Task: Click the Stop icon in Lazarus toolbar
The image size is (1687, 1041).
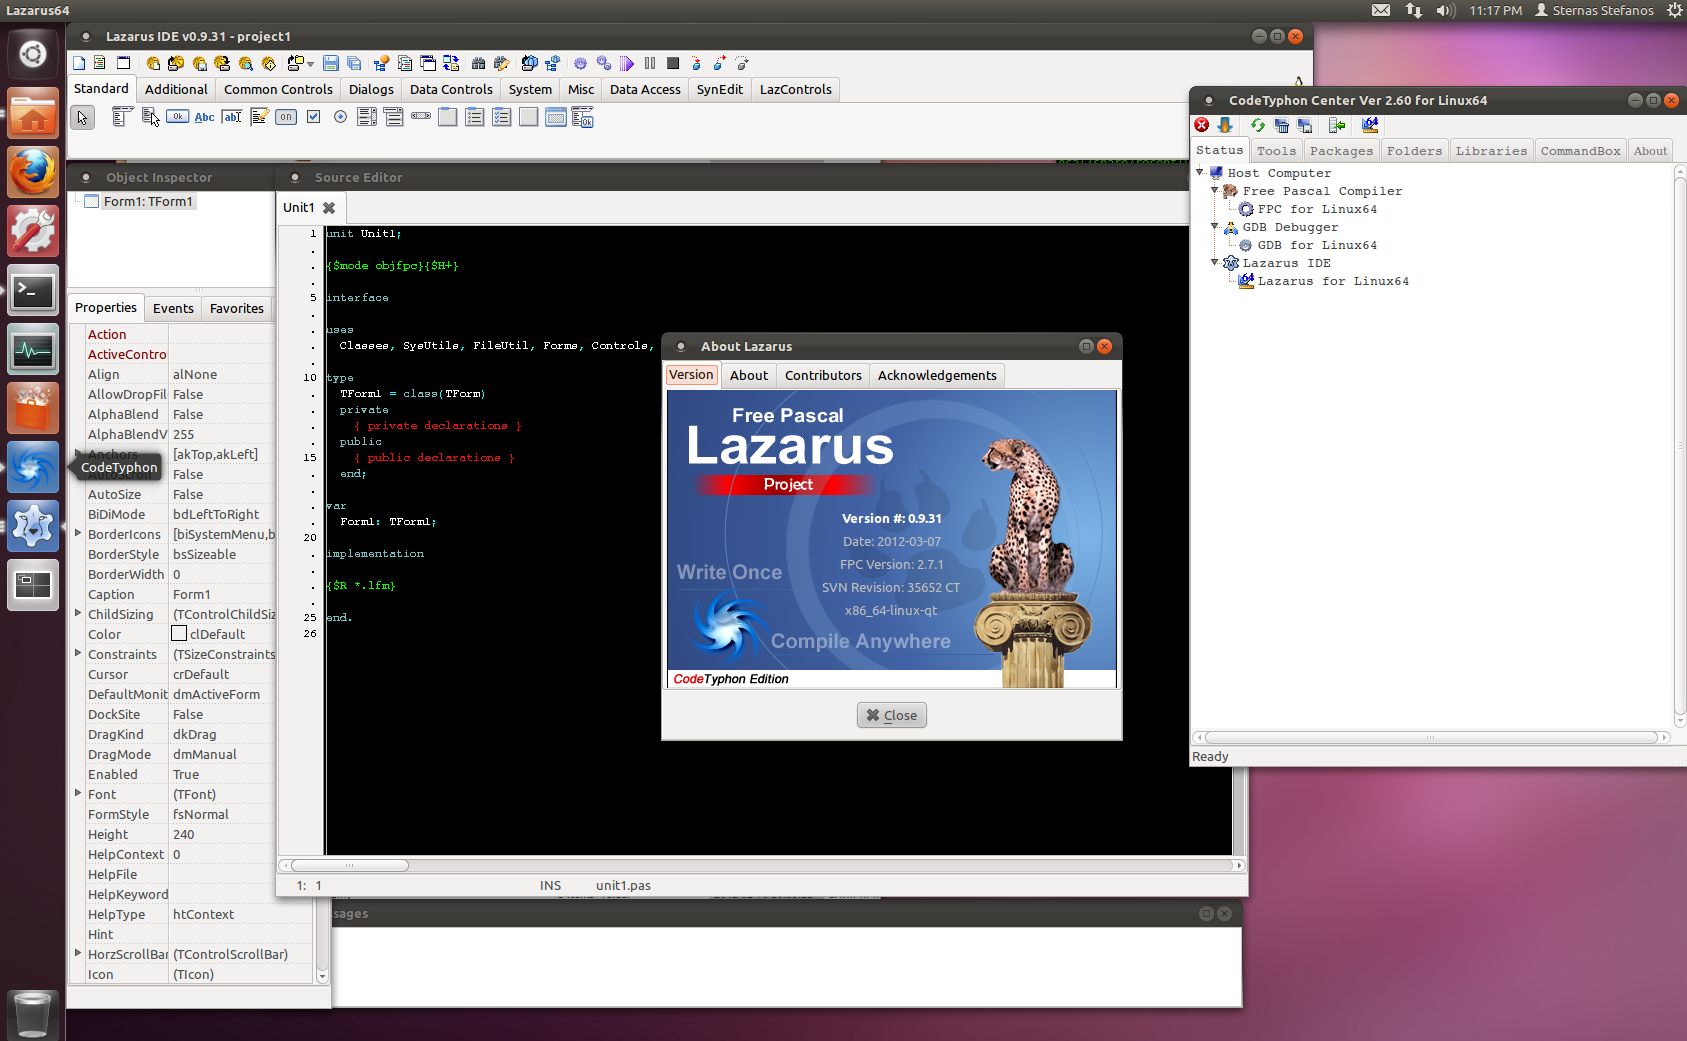Action: [673, 63]
